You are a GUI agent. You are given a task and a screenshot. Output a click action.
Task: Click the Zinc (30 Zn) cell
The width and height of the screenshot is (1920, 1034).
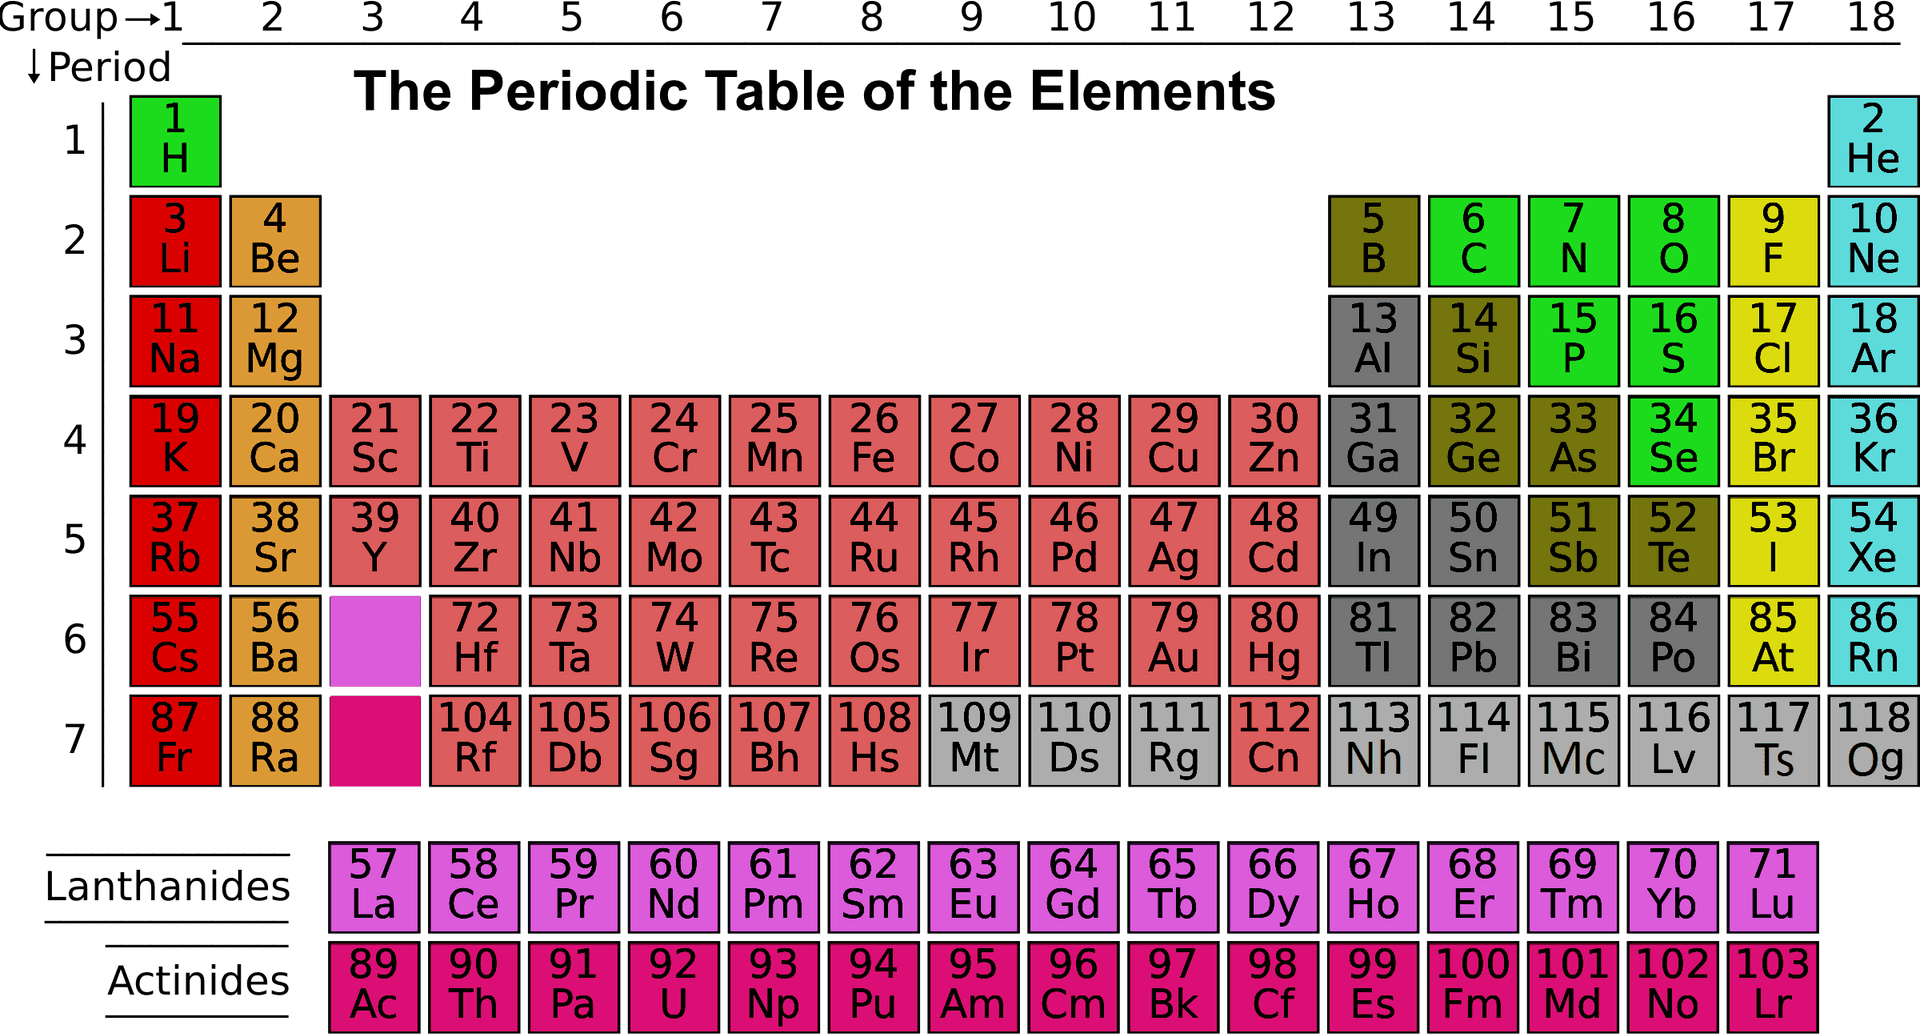pos(1274,441)
